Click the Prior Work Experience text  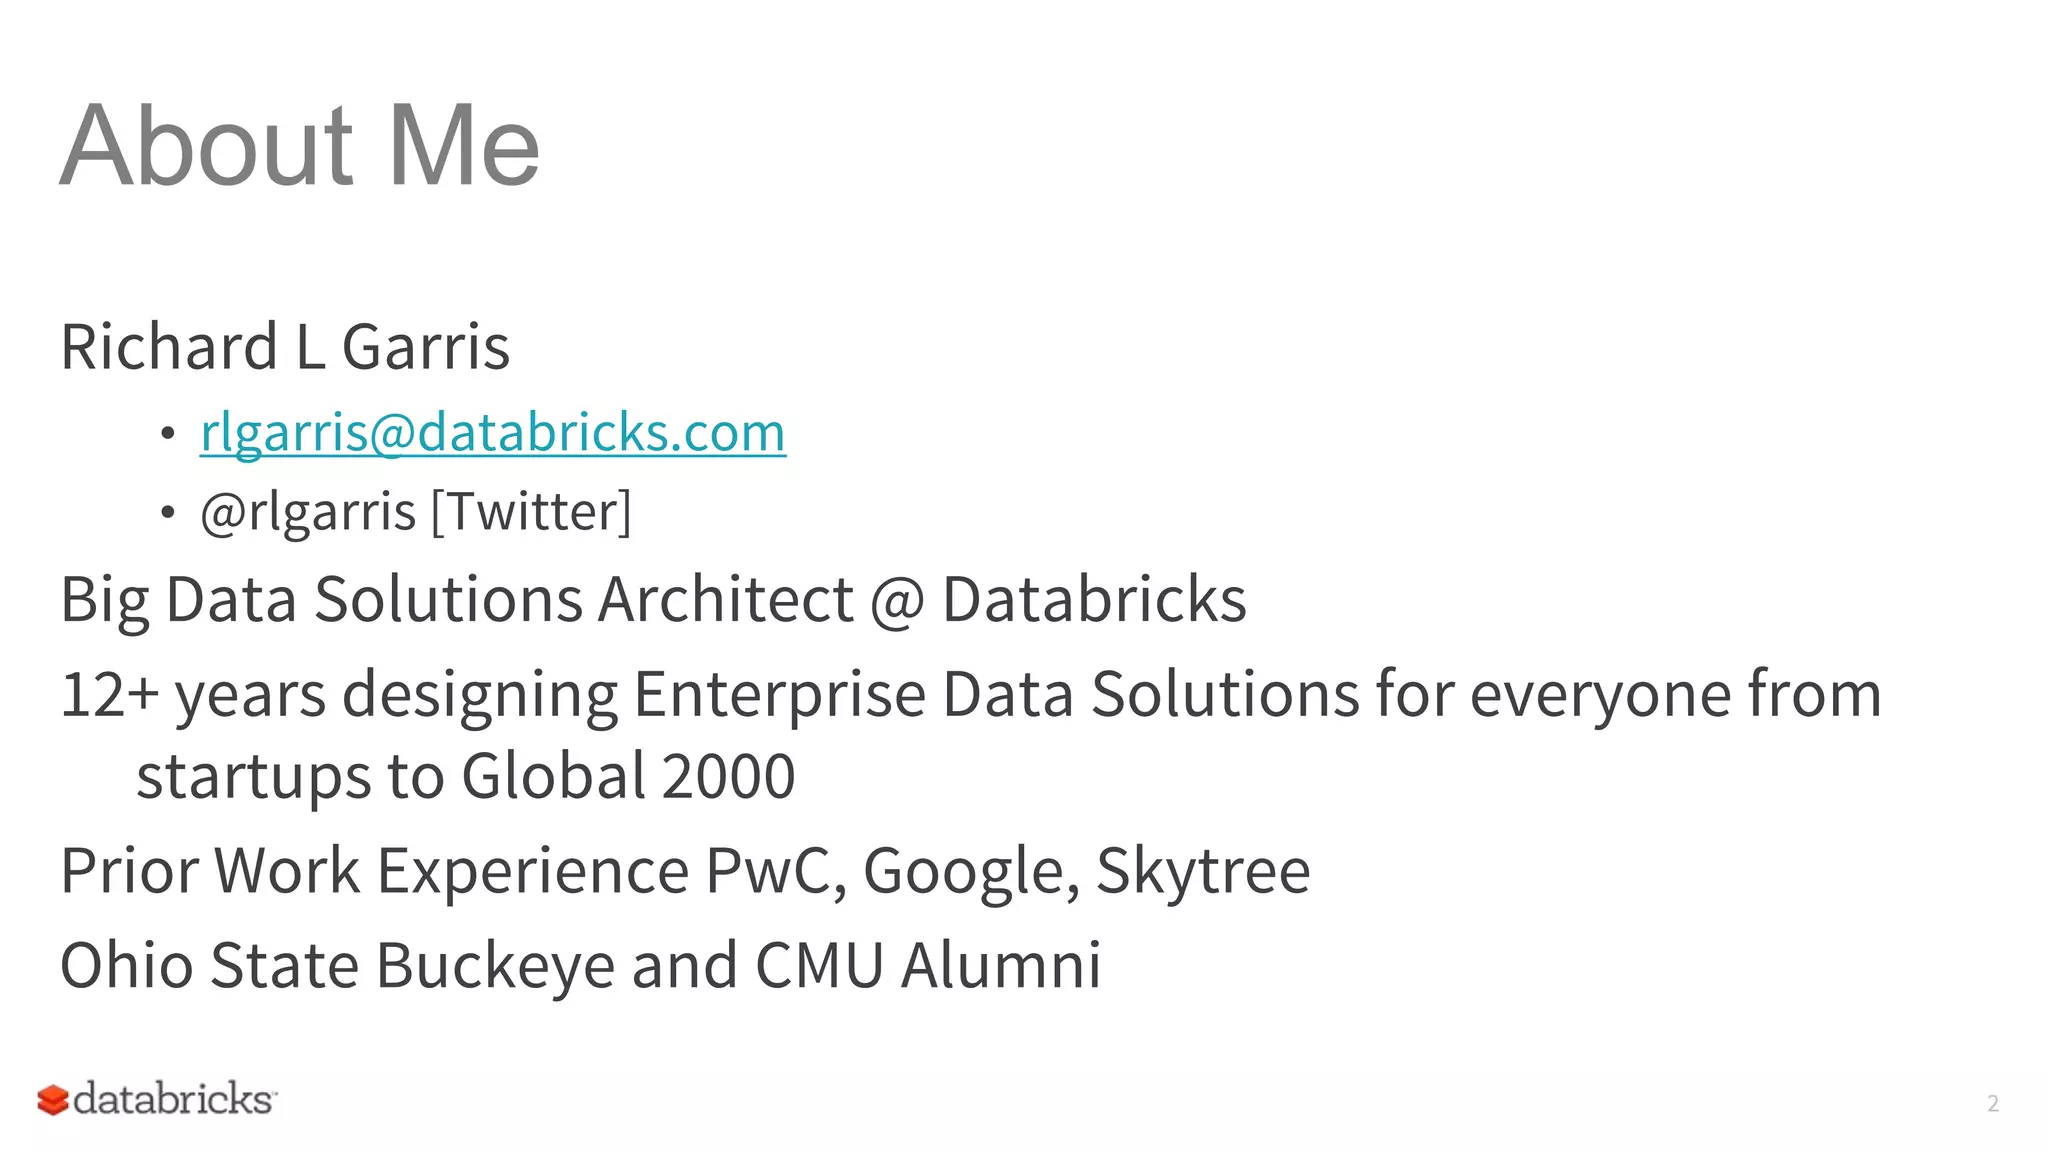[375, 870]
